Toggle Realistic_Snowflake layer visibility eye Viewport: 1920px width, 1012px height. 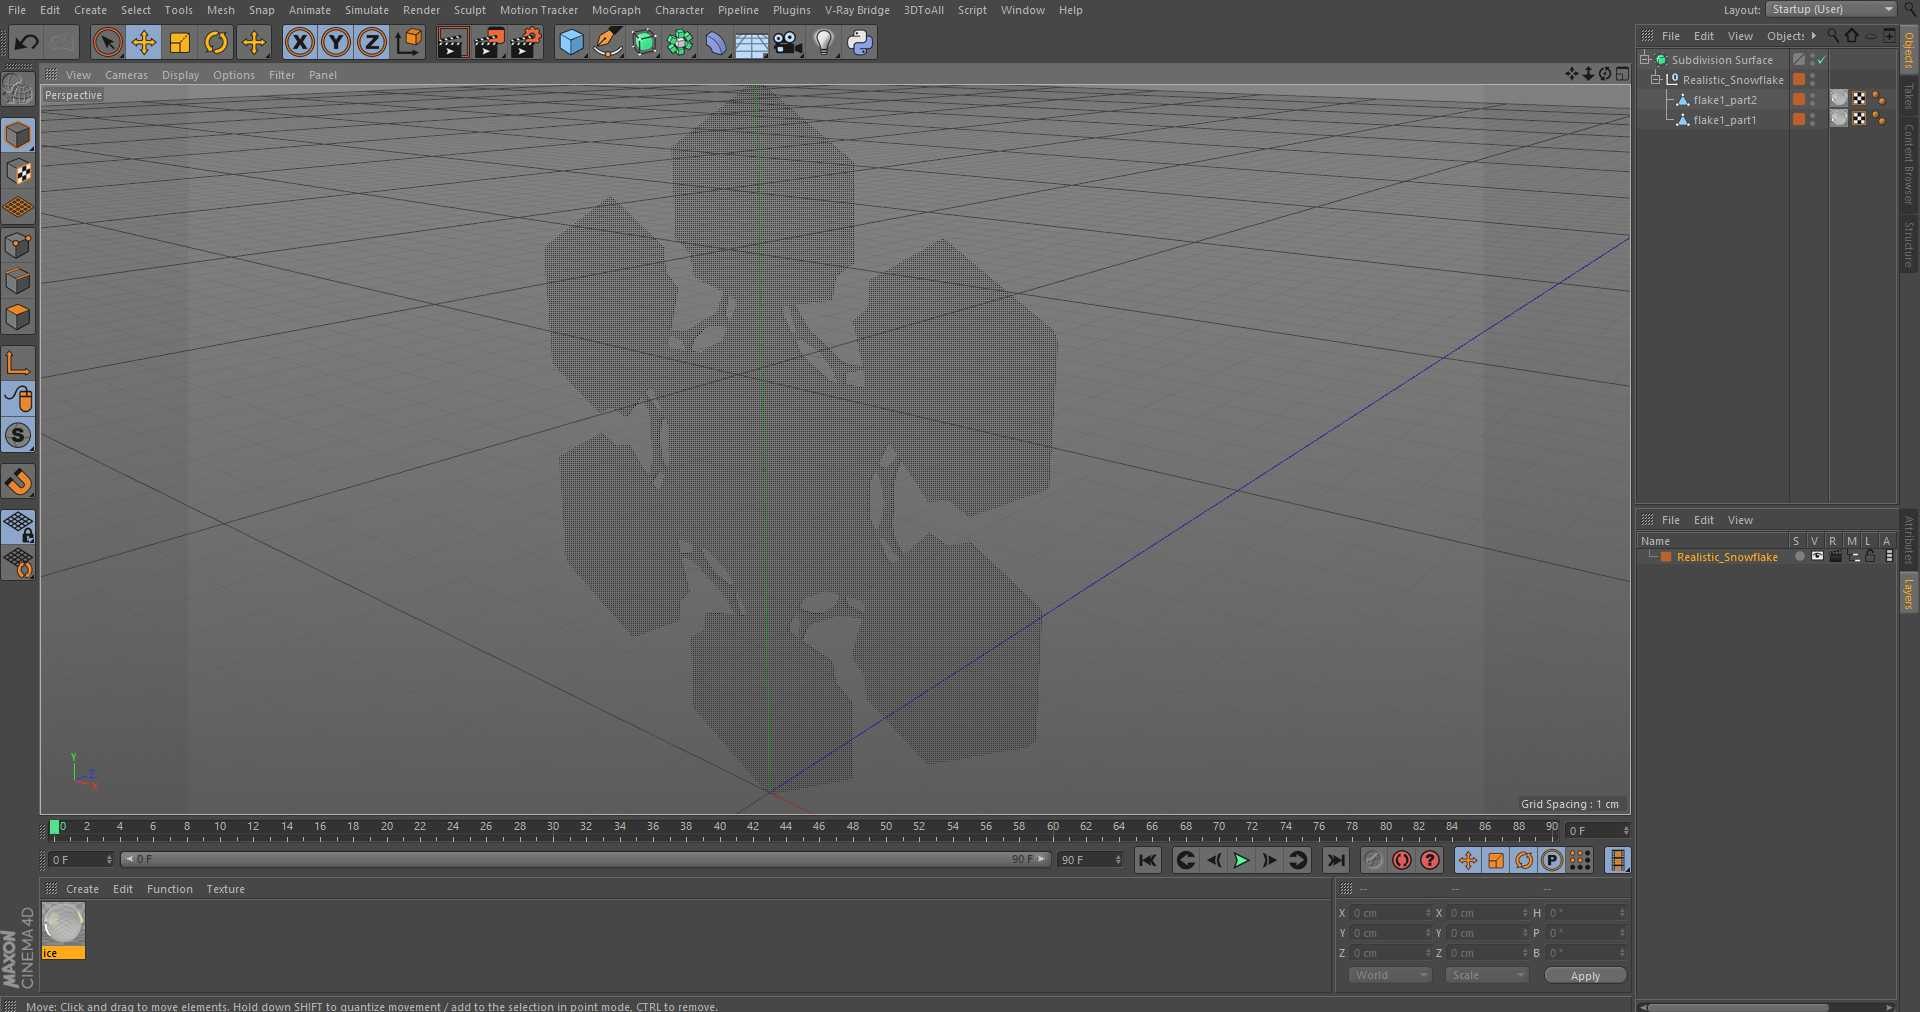(1817, 556)
